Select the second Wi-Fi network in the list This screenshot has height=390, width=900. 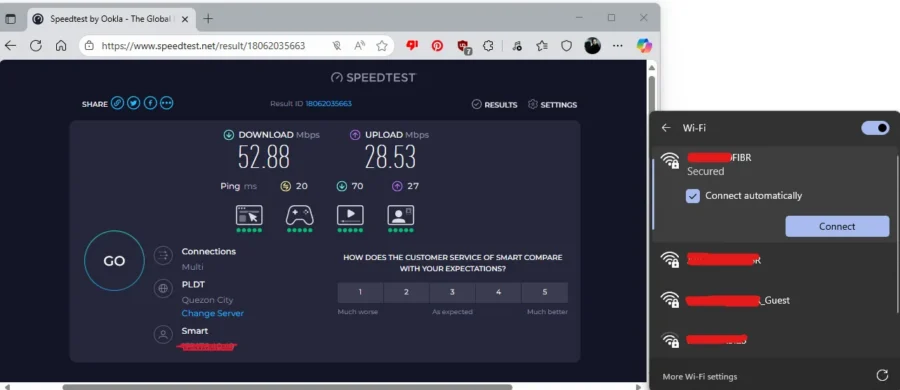click(x=775, y=260)
